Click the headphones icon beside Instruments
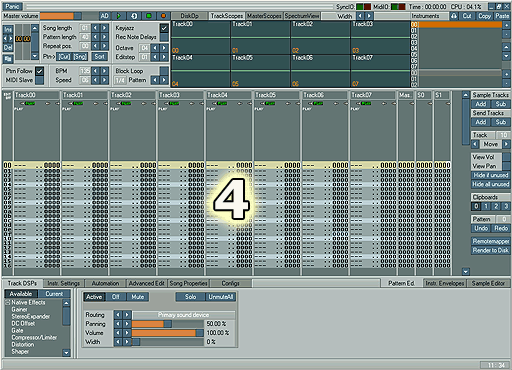 454,16
